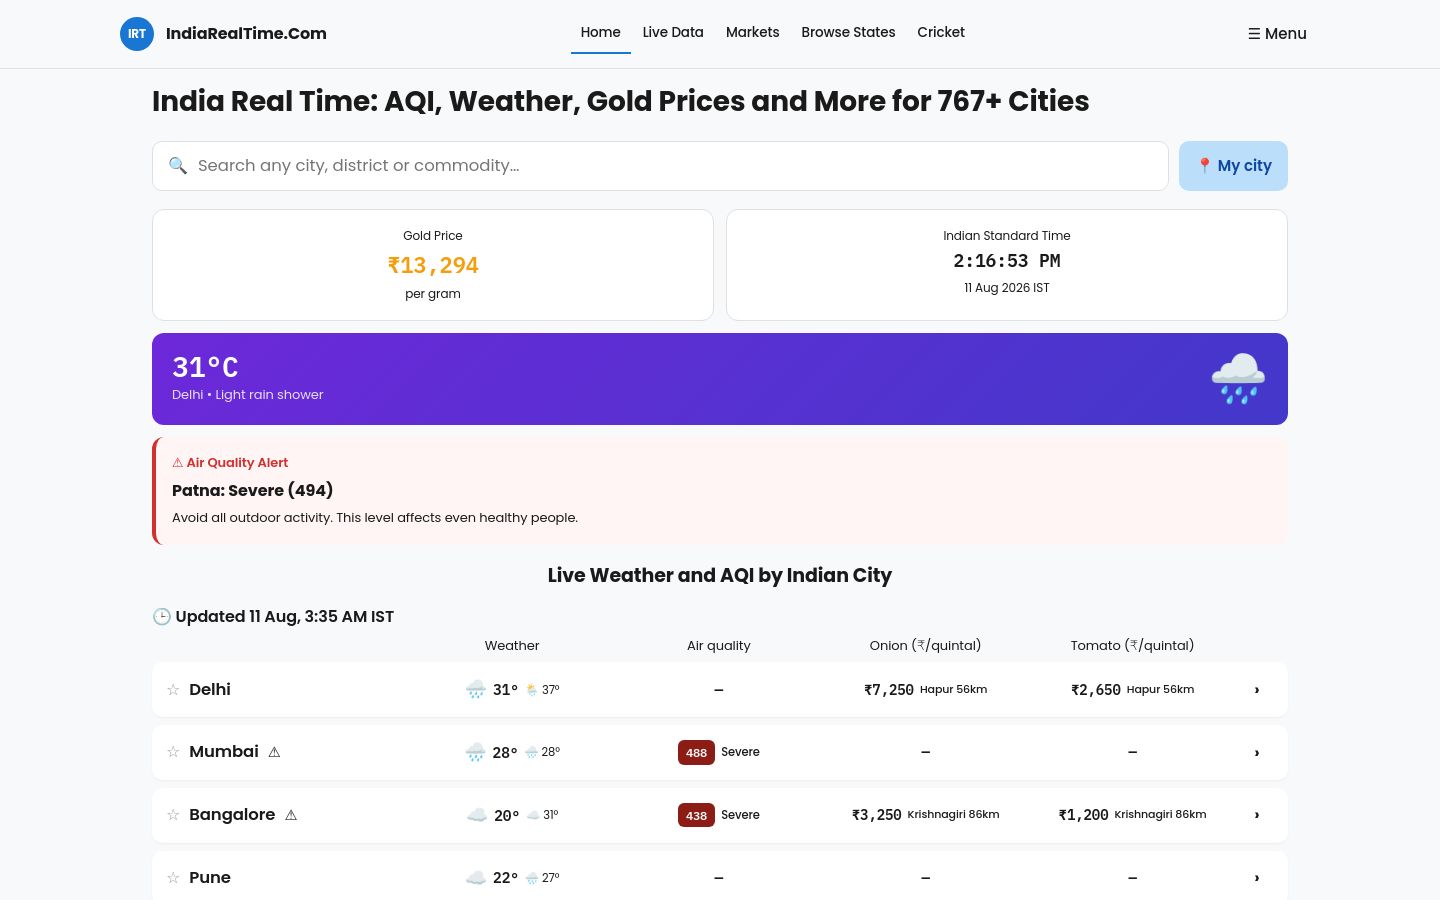Expand Delhi row chevron arrow
Viewport: 1440px width, 900px height.
point(1257,690)
